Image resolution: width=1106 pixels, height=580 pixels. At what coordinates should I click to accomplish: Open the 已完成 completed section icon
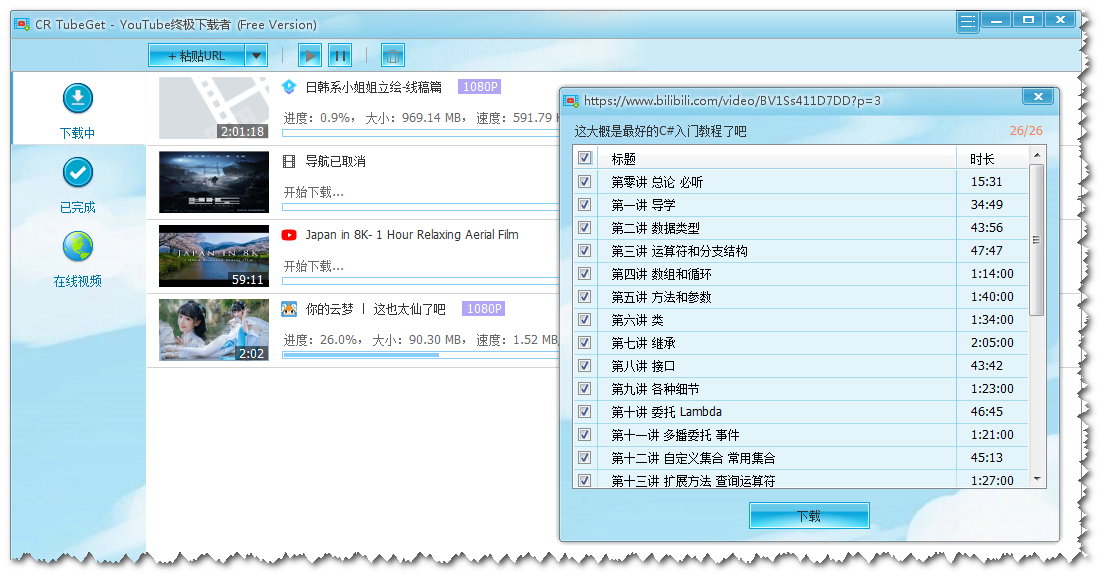click(x=78, y=173)
